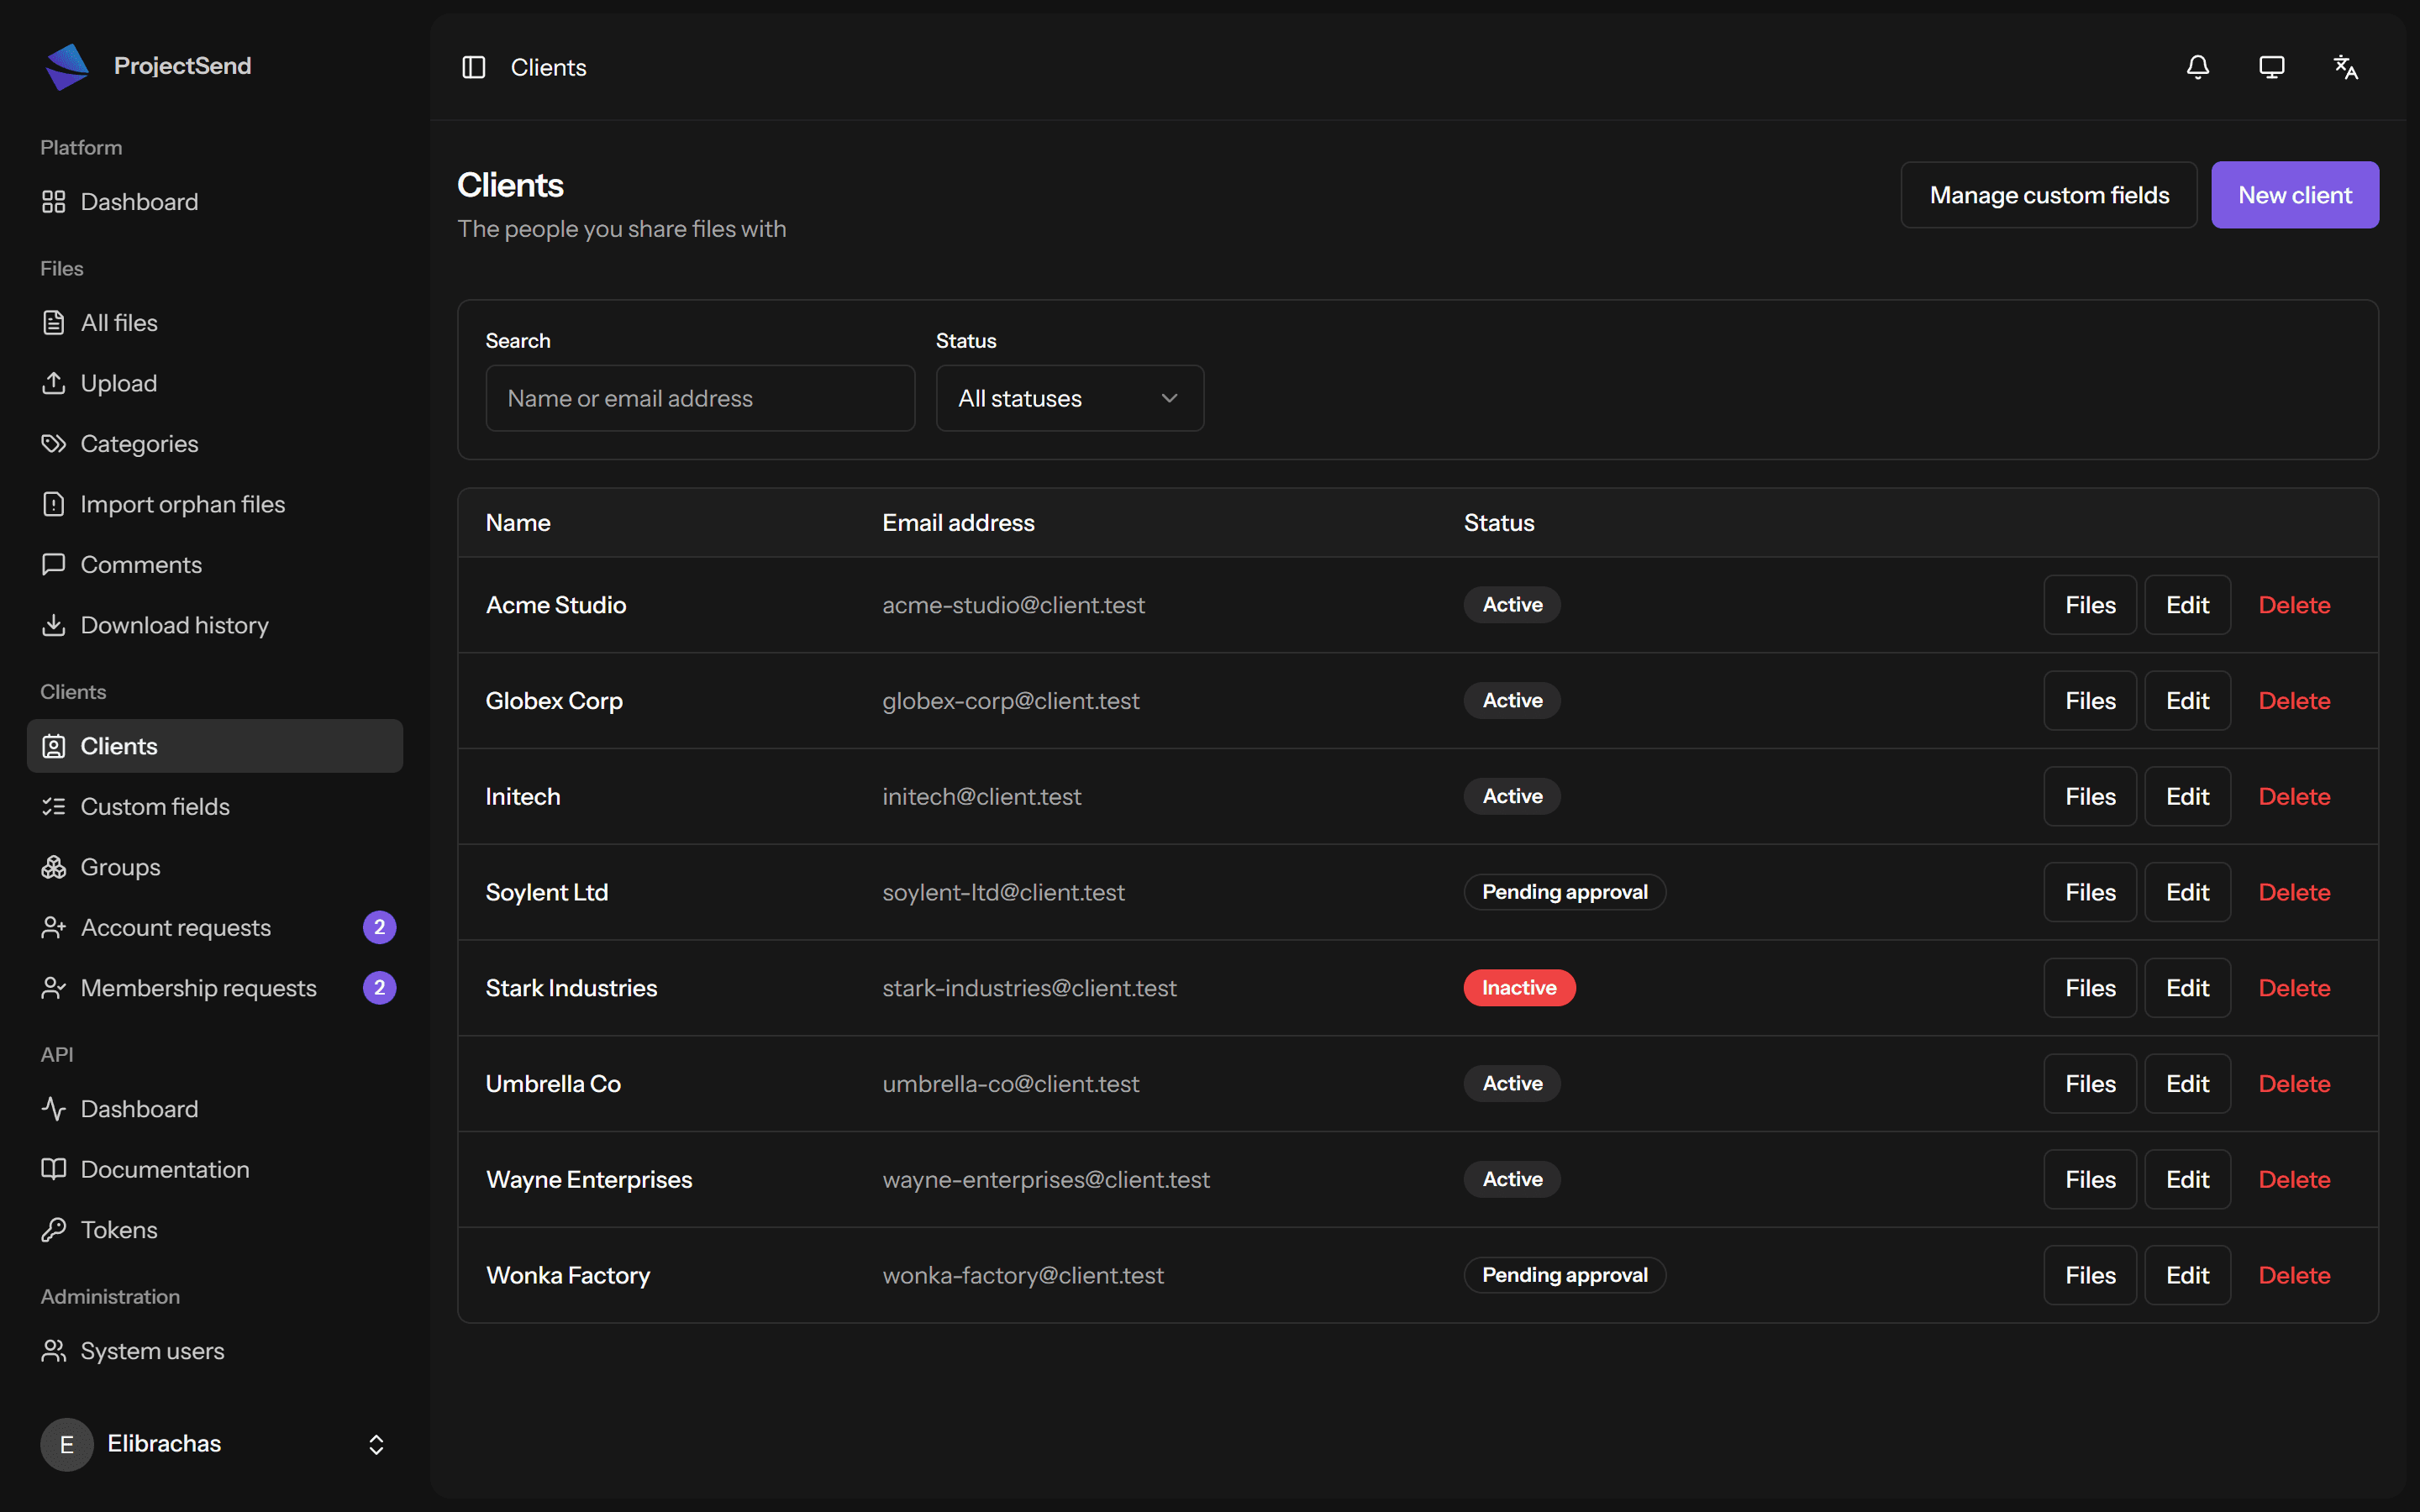This screenshot has height=1512, width=2420.
Task: Click the Globex Corp client name
Action: coord(554,701)
